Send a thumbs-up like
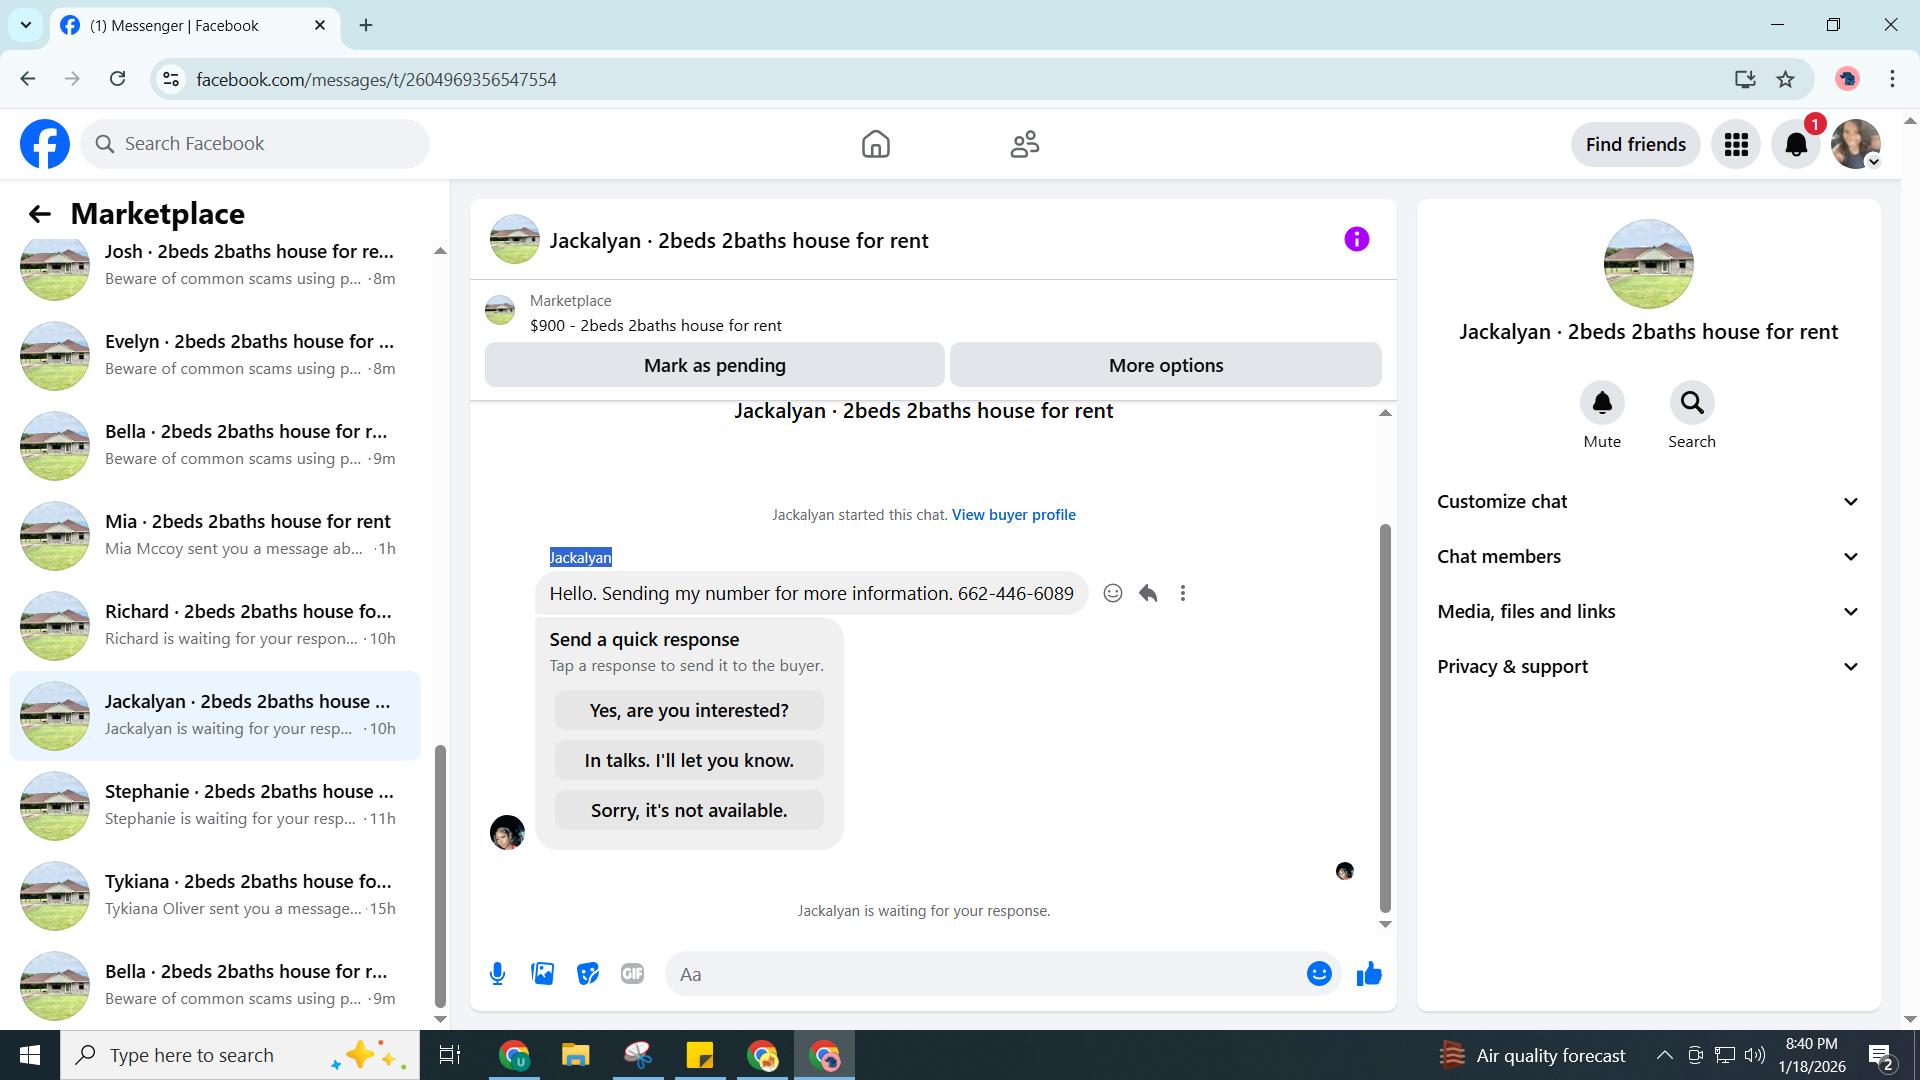1920x1080 pixels. [1369, 974]
